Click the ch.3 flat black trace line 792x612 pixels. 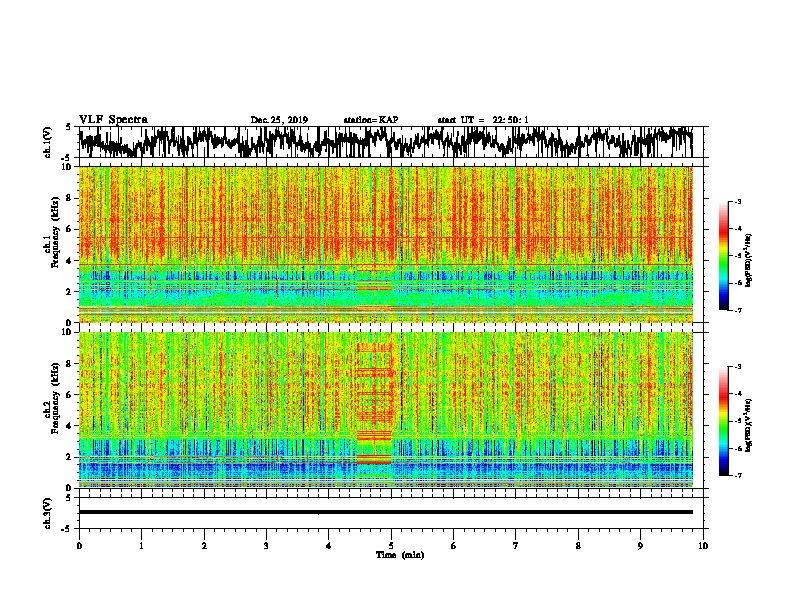[x=385, y=512]
